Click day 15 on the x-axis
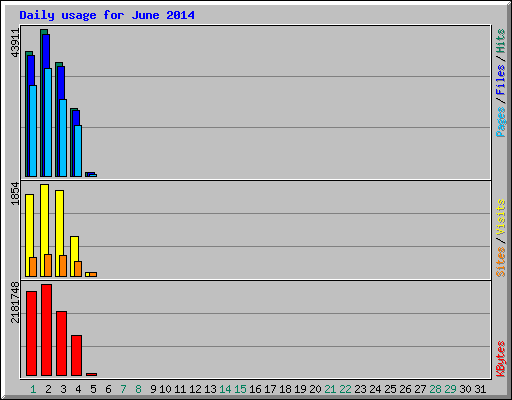512x400 pixels. (240, 389)
